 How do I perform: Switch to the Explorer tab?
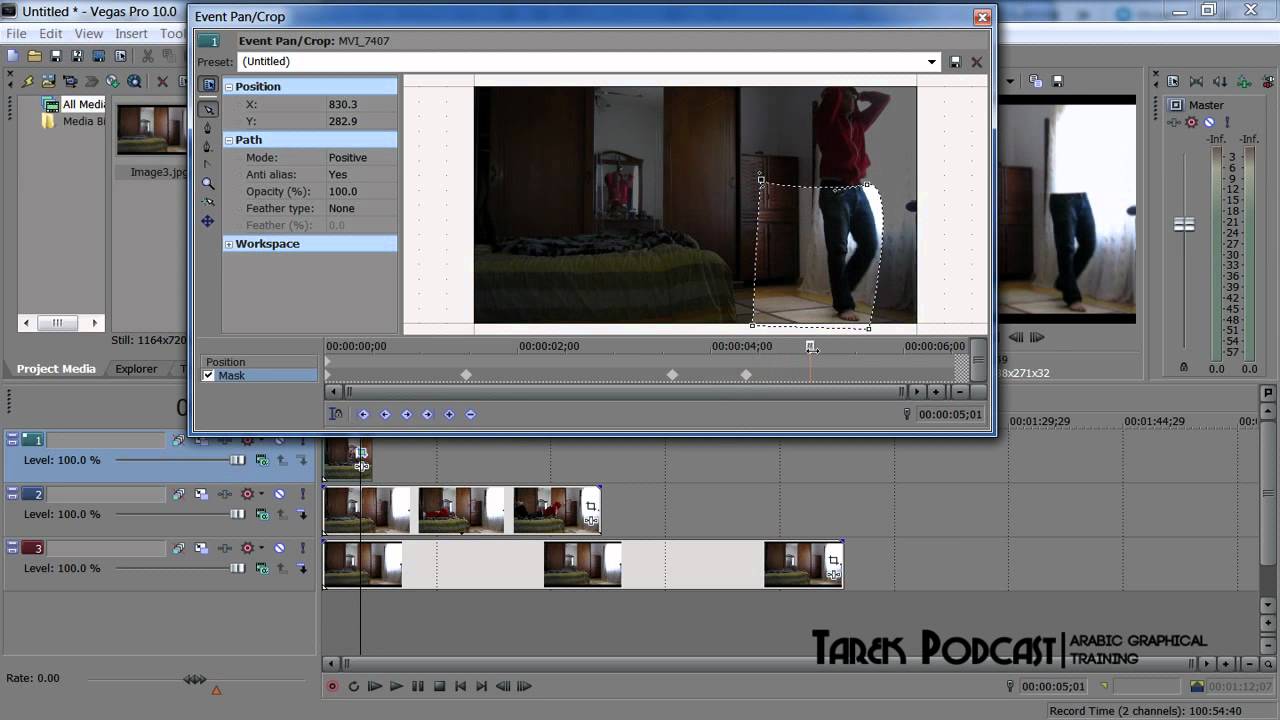(136, 369)
